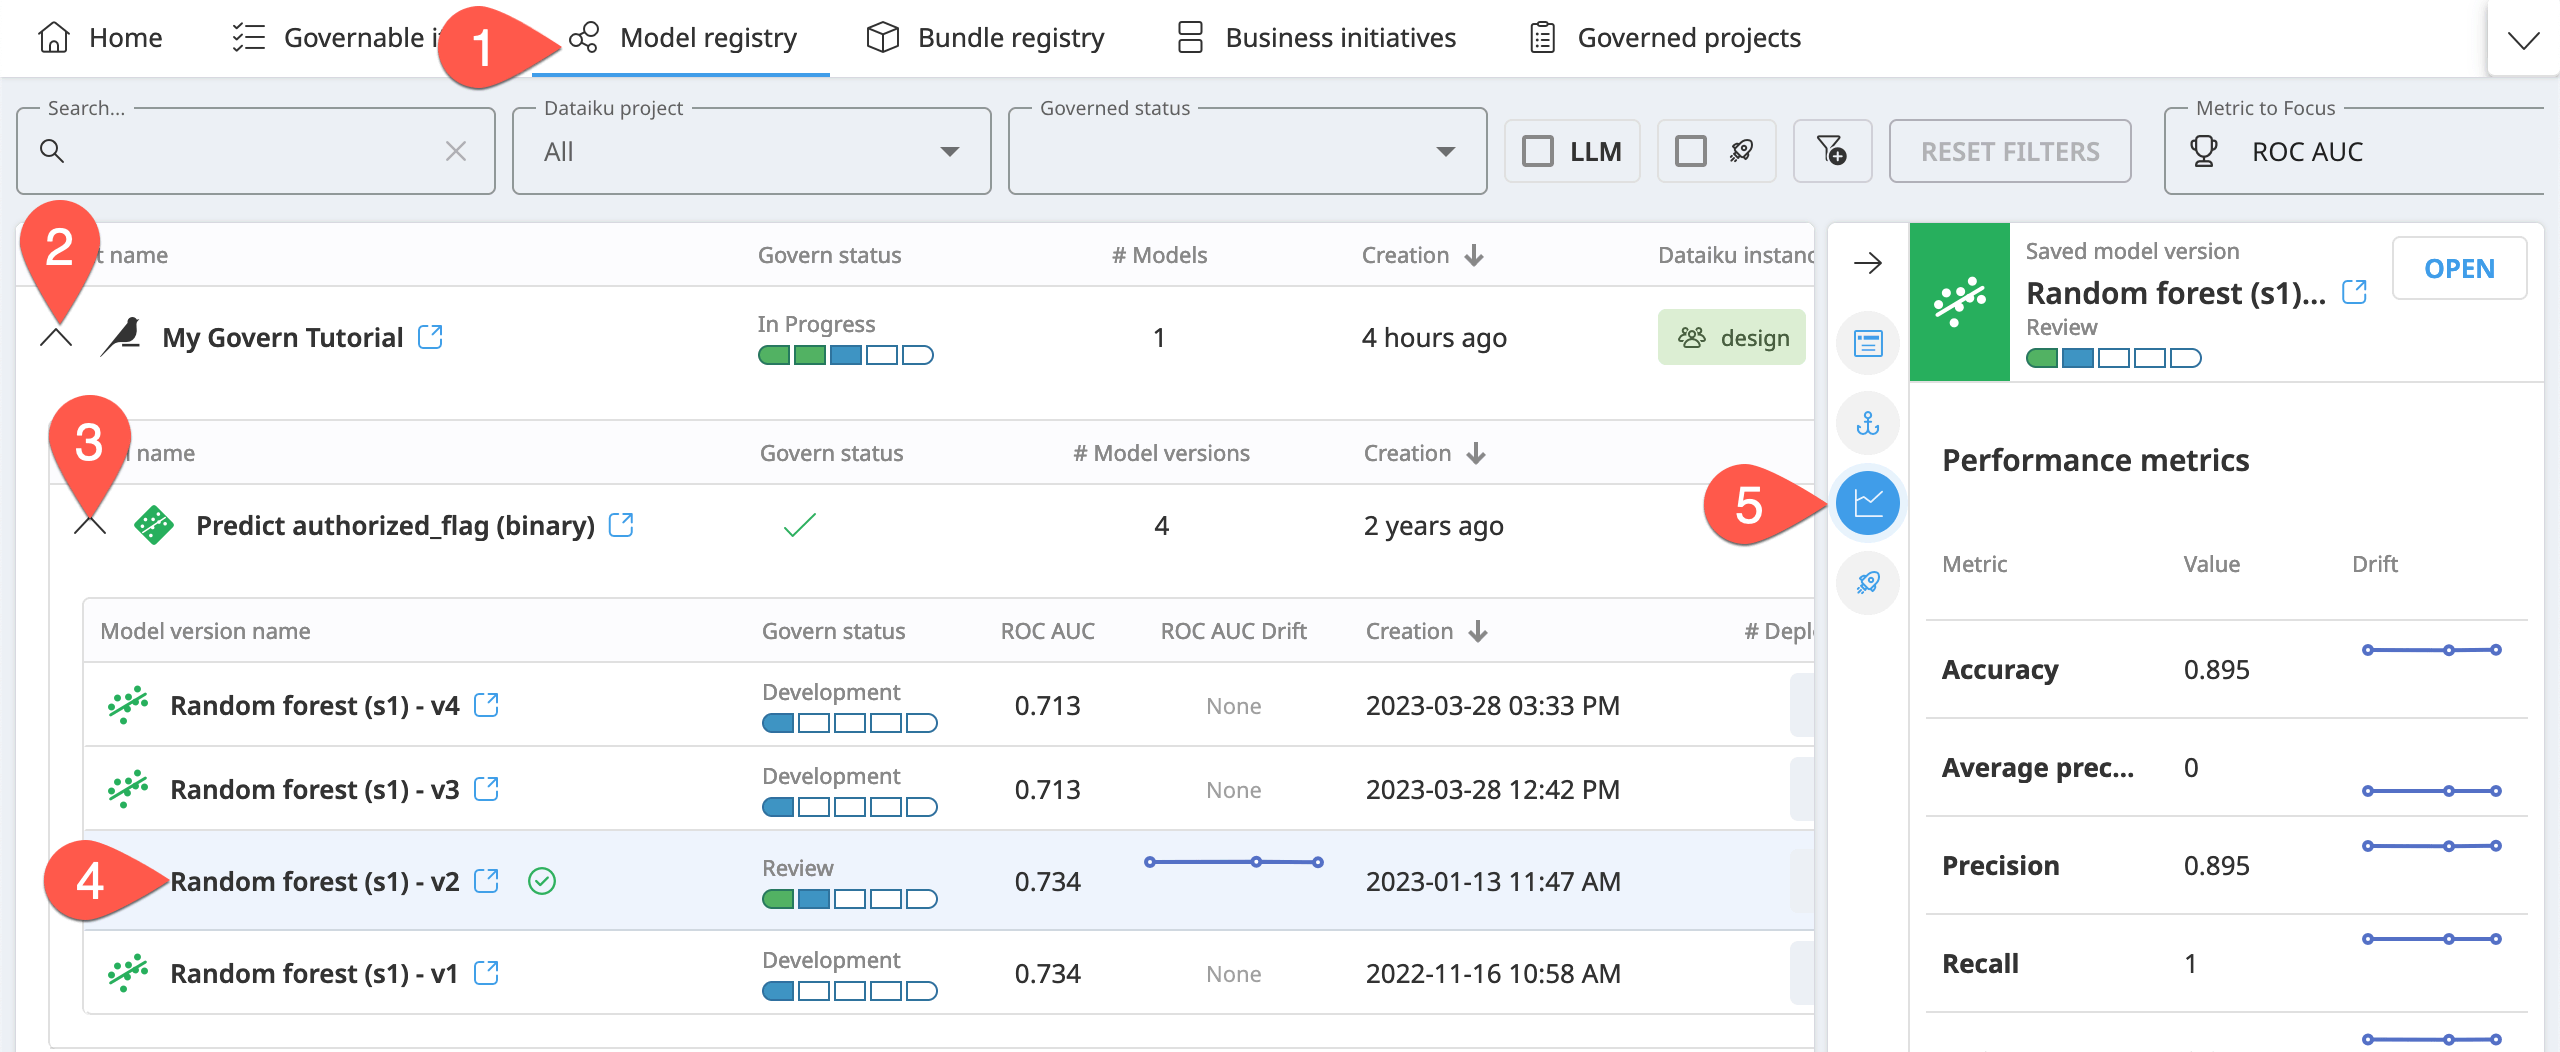Sort models by Creation column arrow

click(x=1476, y=453)
